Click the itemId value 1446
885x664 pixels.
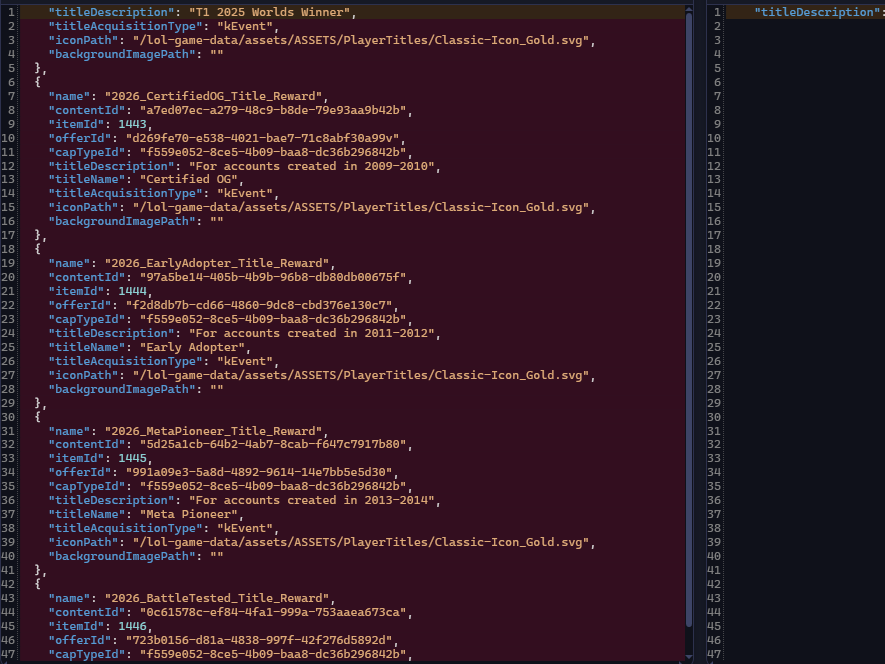(132, 626)
